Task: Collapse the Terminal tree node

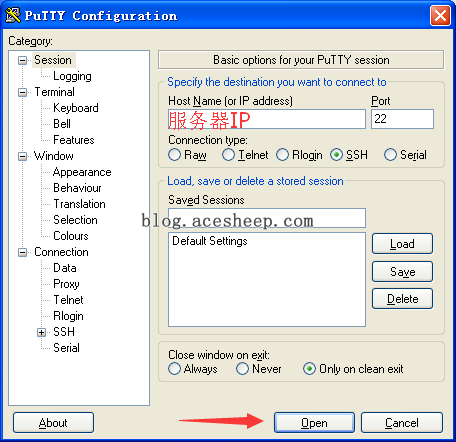Action: 22,92
